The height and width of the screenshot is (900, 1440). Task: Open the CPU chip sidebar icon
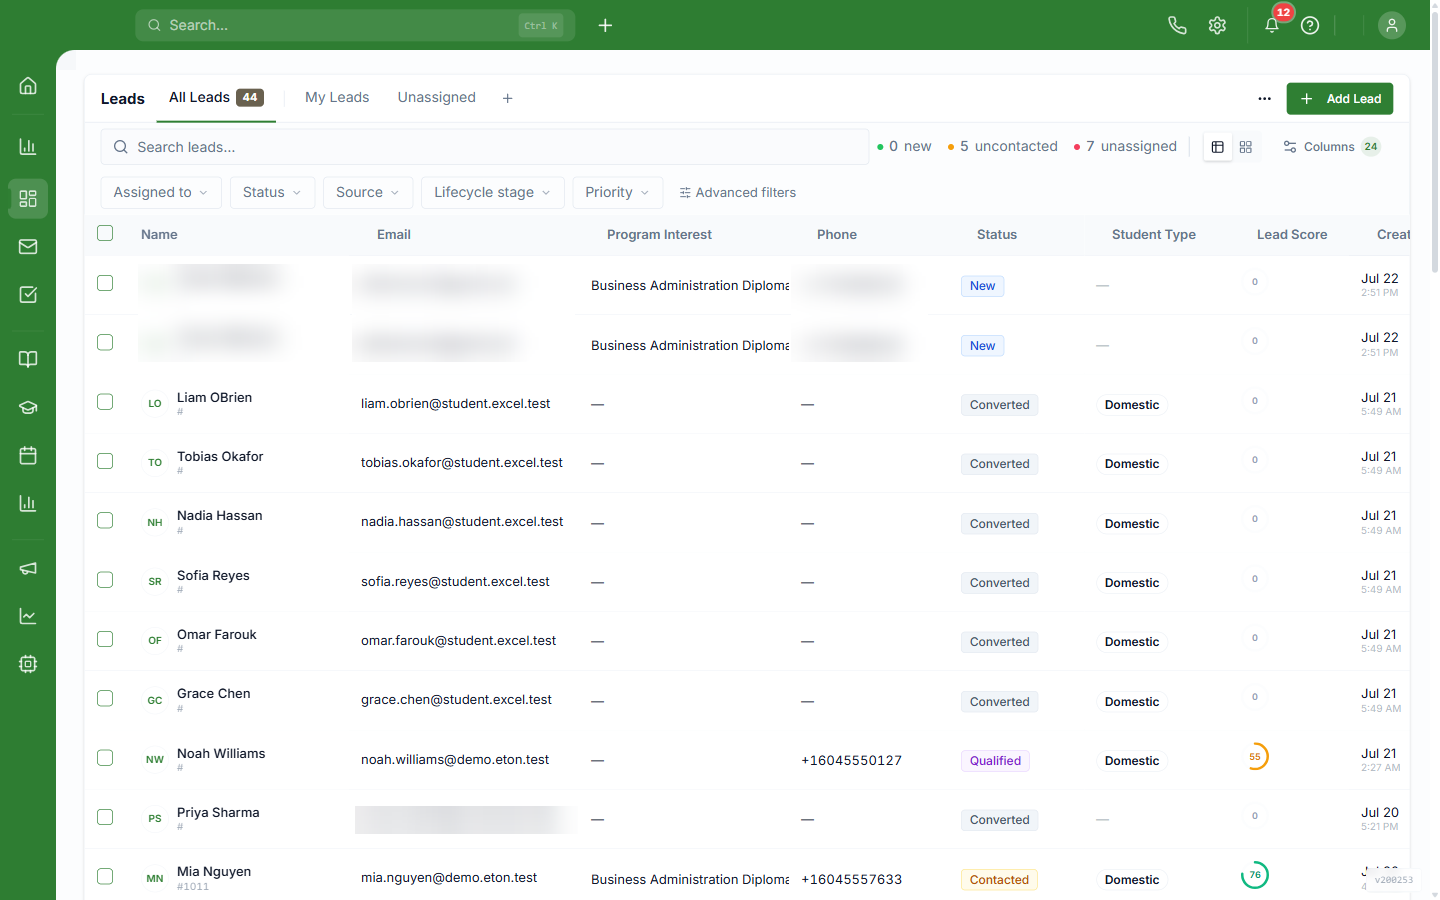(x=28, y=664)
